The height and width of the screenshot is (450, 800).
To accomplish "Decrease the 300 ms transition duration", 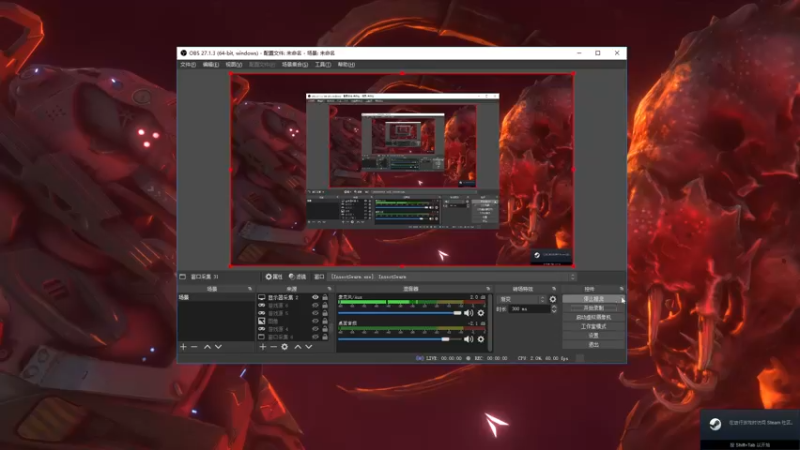I will click(x=554, y=311).
